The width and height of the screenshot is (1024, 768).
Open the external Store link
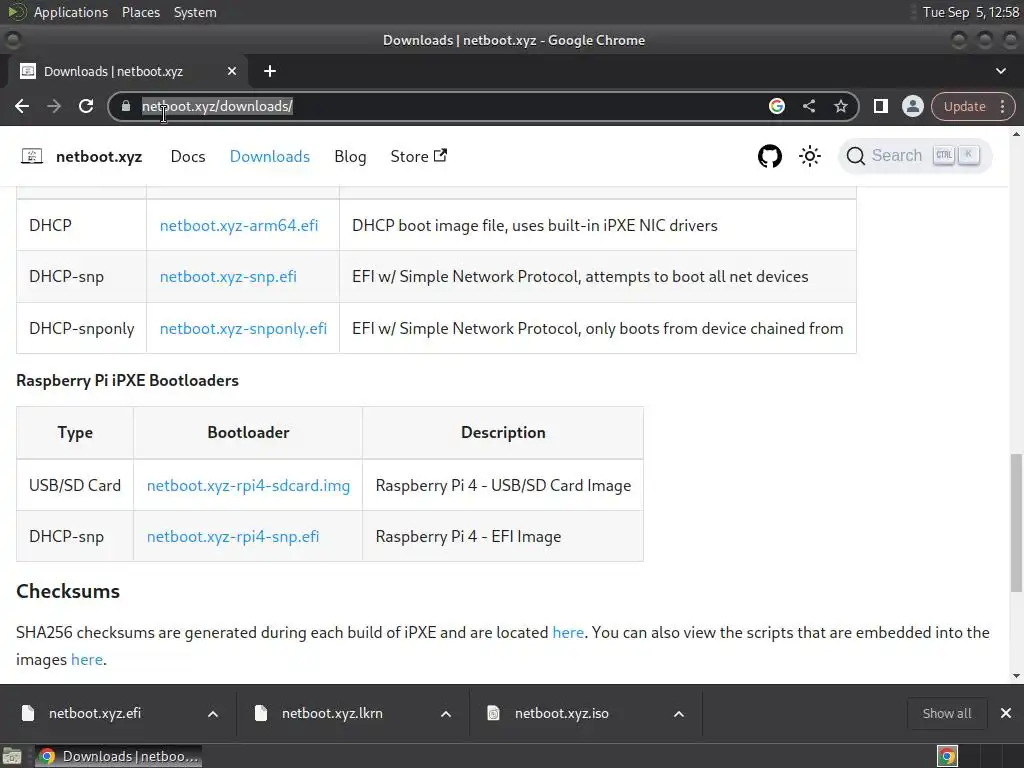(x=419, y=156)
